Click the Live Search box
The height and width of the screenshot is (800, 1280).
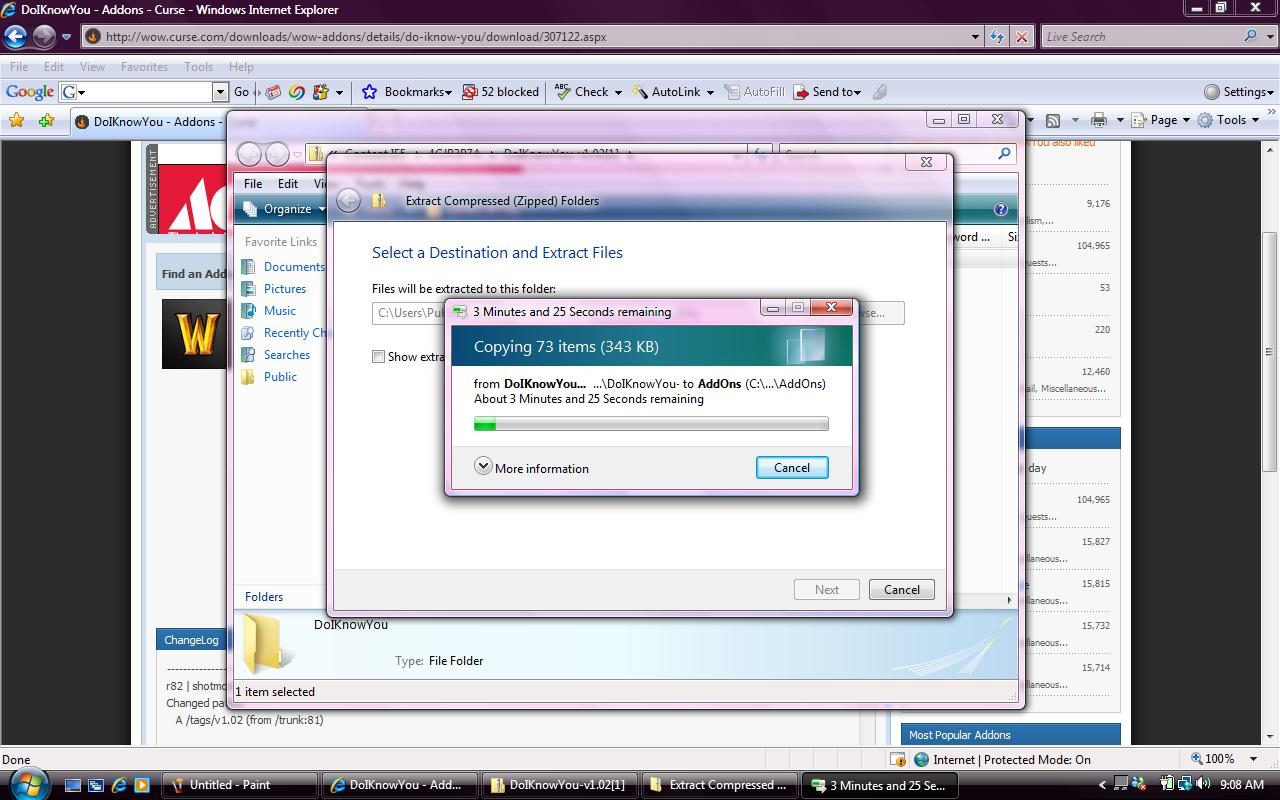[1140, 37]
